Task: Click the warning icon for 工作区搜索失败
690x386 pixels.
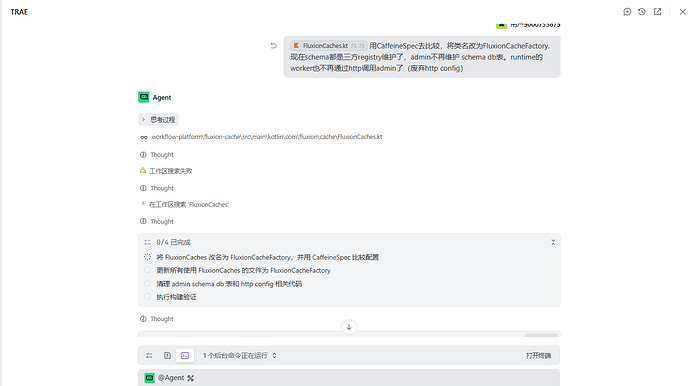Action: coord(143,170)
